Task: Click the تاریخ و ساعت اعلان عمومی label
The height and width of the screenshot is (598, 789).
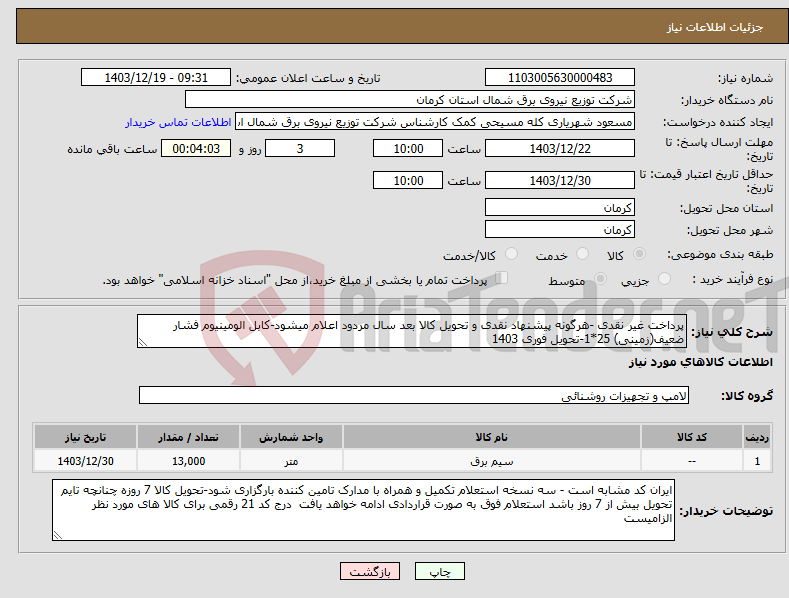Action: click(308, 79)
